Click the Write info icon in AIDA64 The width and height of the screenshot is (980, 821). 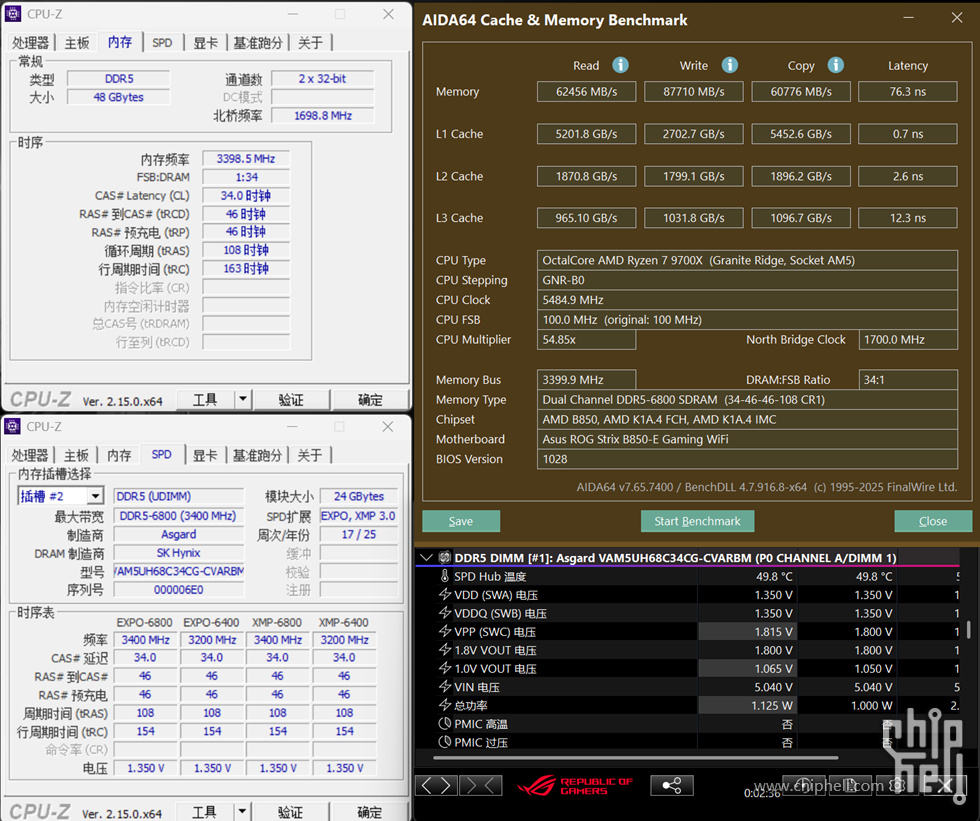pos(729,65)
